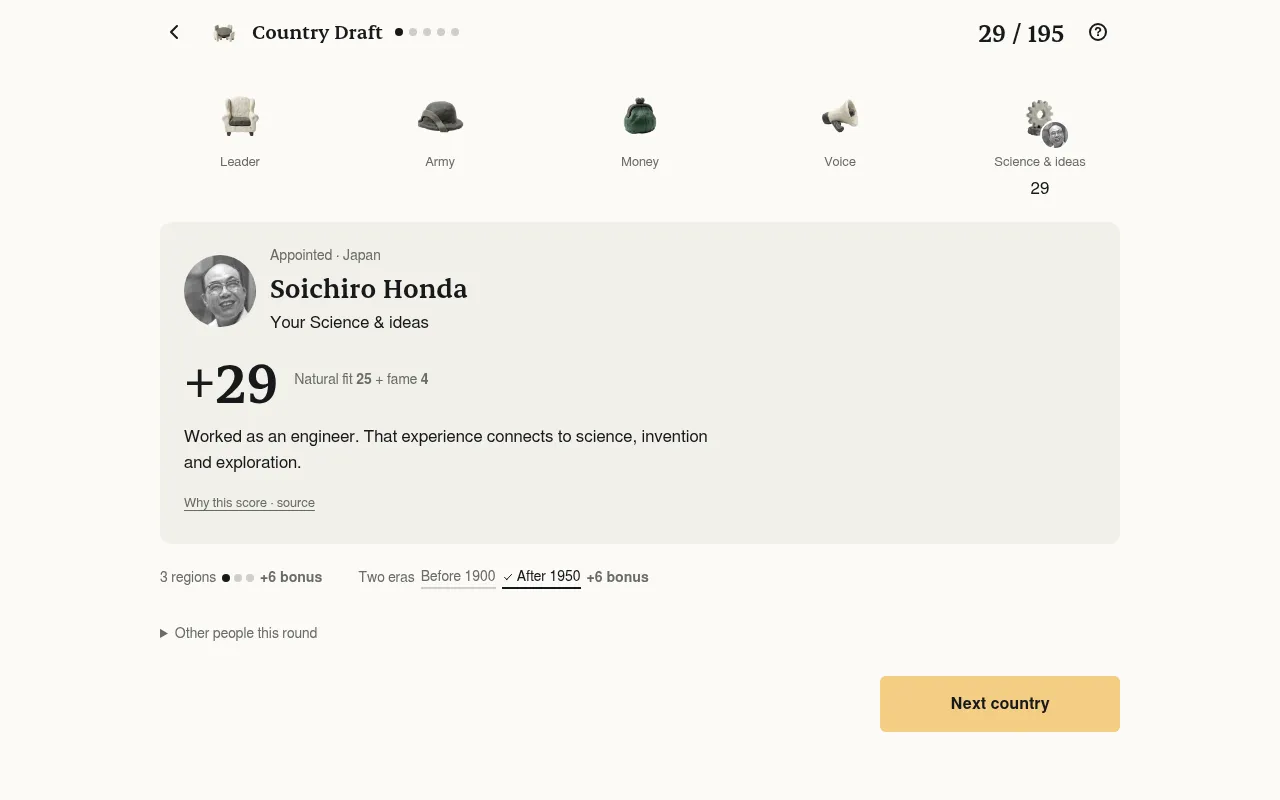The height and width of the screenshot is (800, 1280).
Task: Click the 'Two eras' label
Action: (x=386, y=577)
